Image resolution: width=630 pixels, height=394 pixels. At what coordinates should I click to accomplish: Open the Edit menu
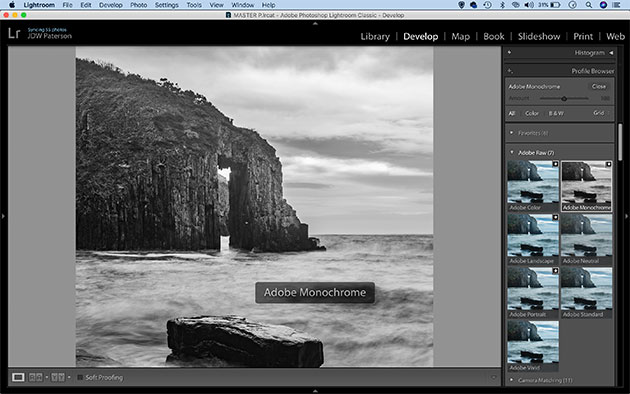click(86, 5)
